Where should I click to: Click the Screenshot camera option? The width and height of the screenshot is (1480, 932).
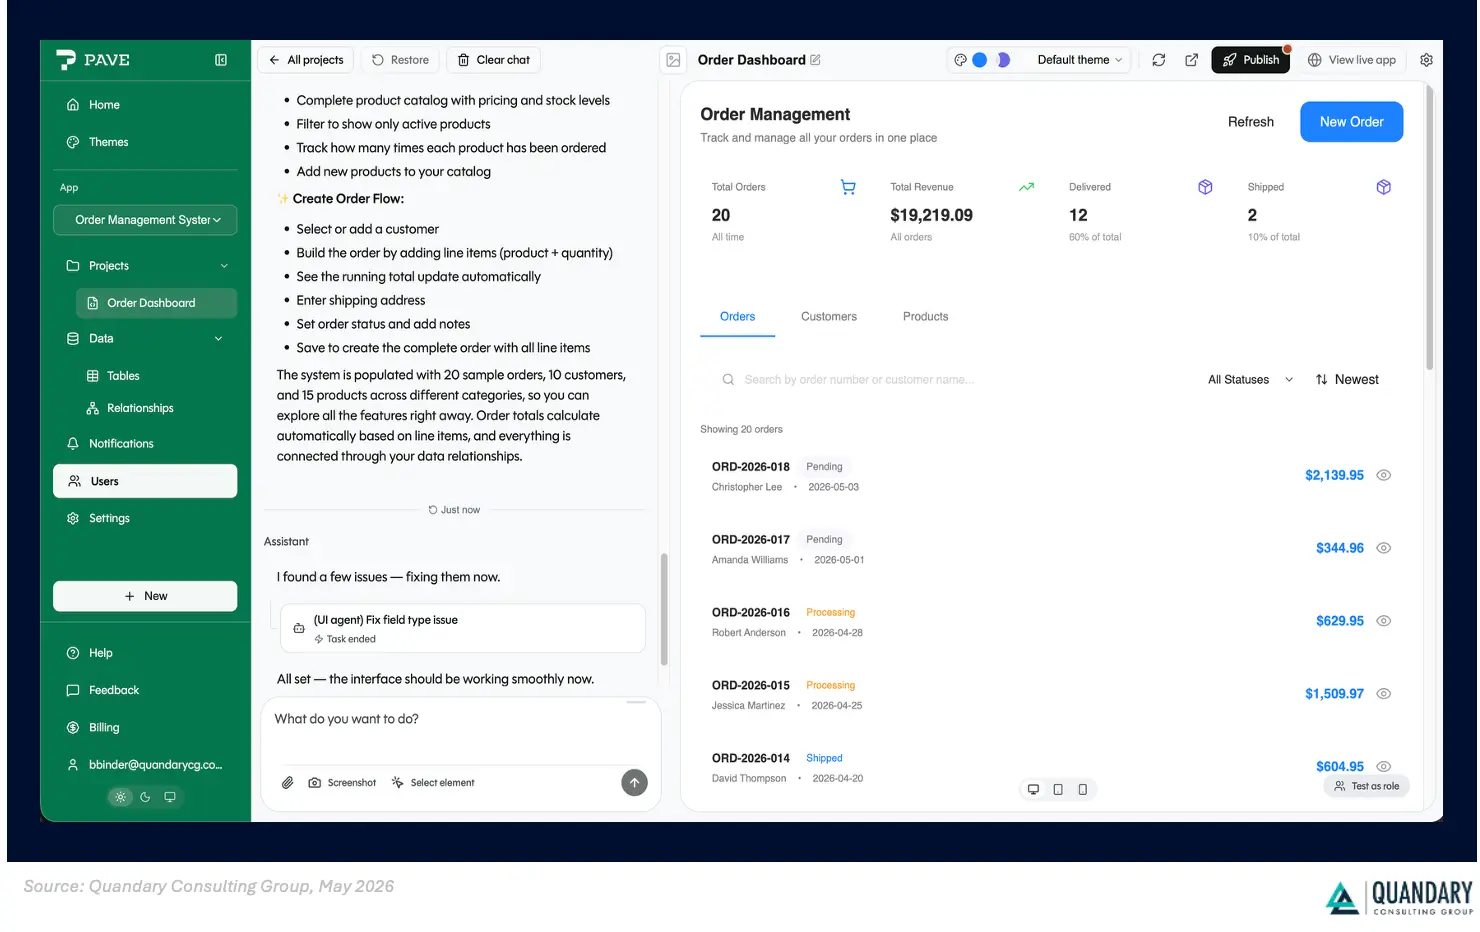tap(342, 783)
